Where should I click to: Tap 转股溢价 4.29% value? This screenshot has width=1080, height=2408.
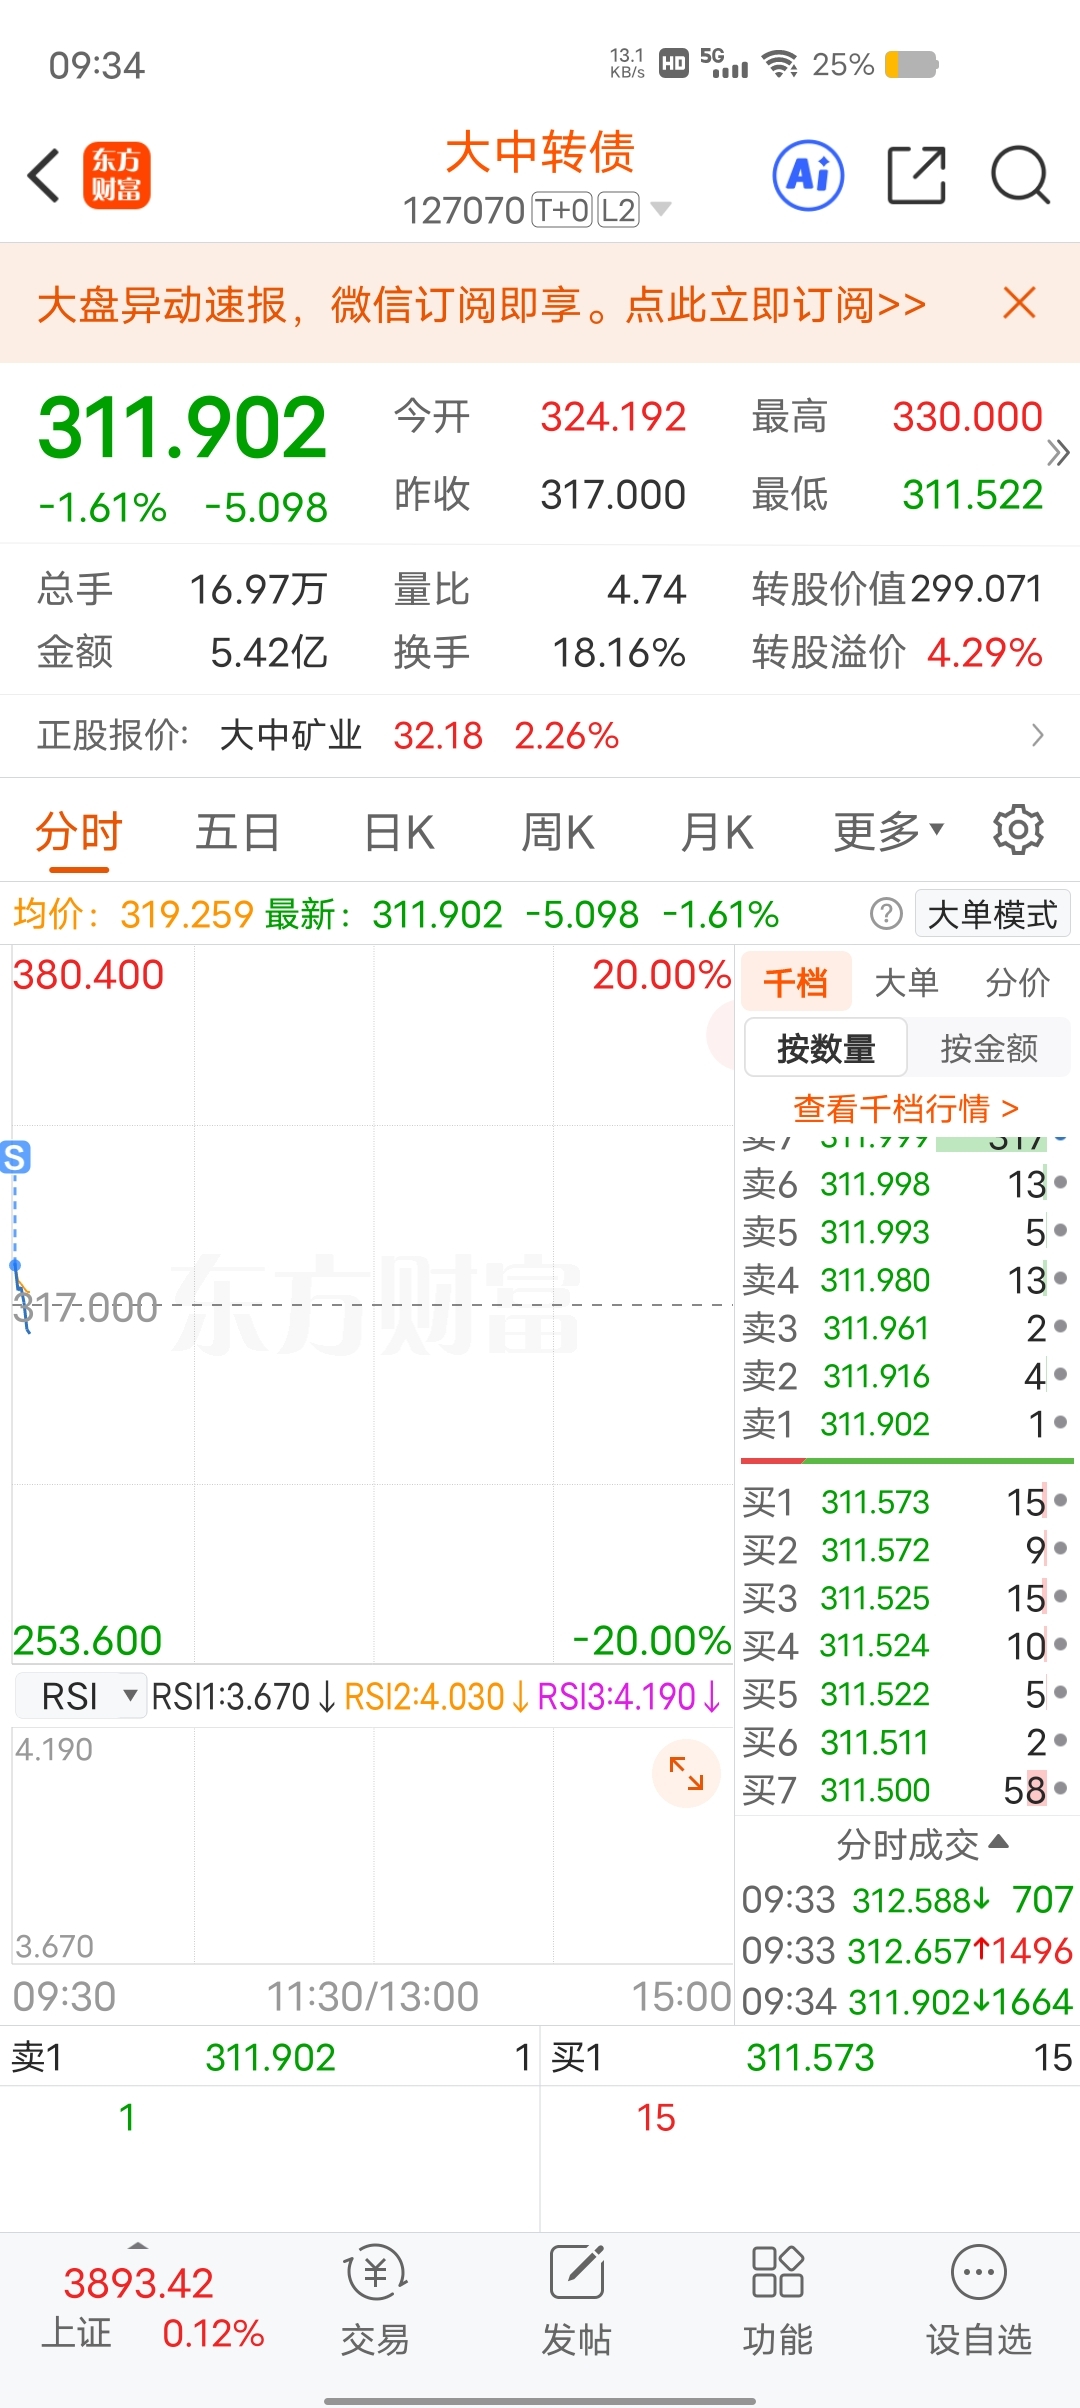pos(985,652)
